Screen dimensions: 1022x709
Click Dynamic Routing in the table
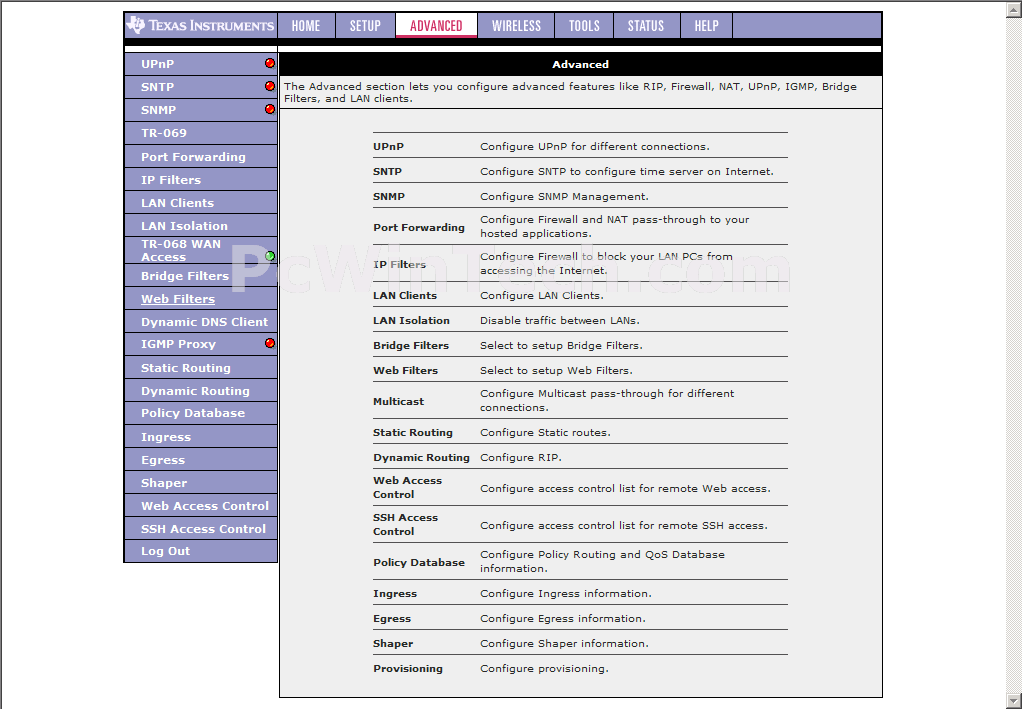pyautogui.click(x=421, y=457)
